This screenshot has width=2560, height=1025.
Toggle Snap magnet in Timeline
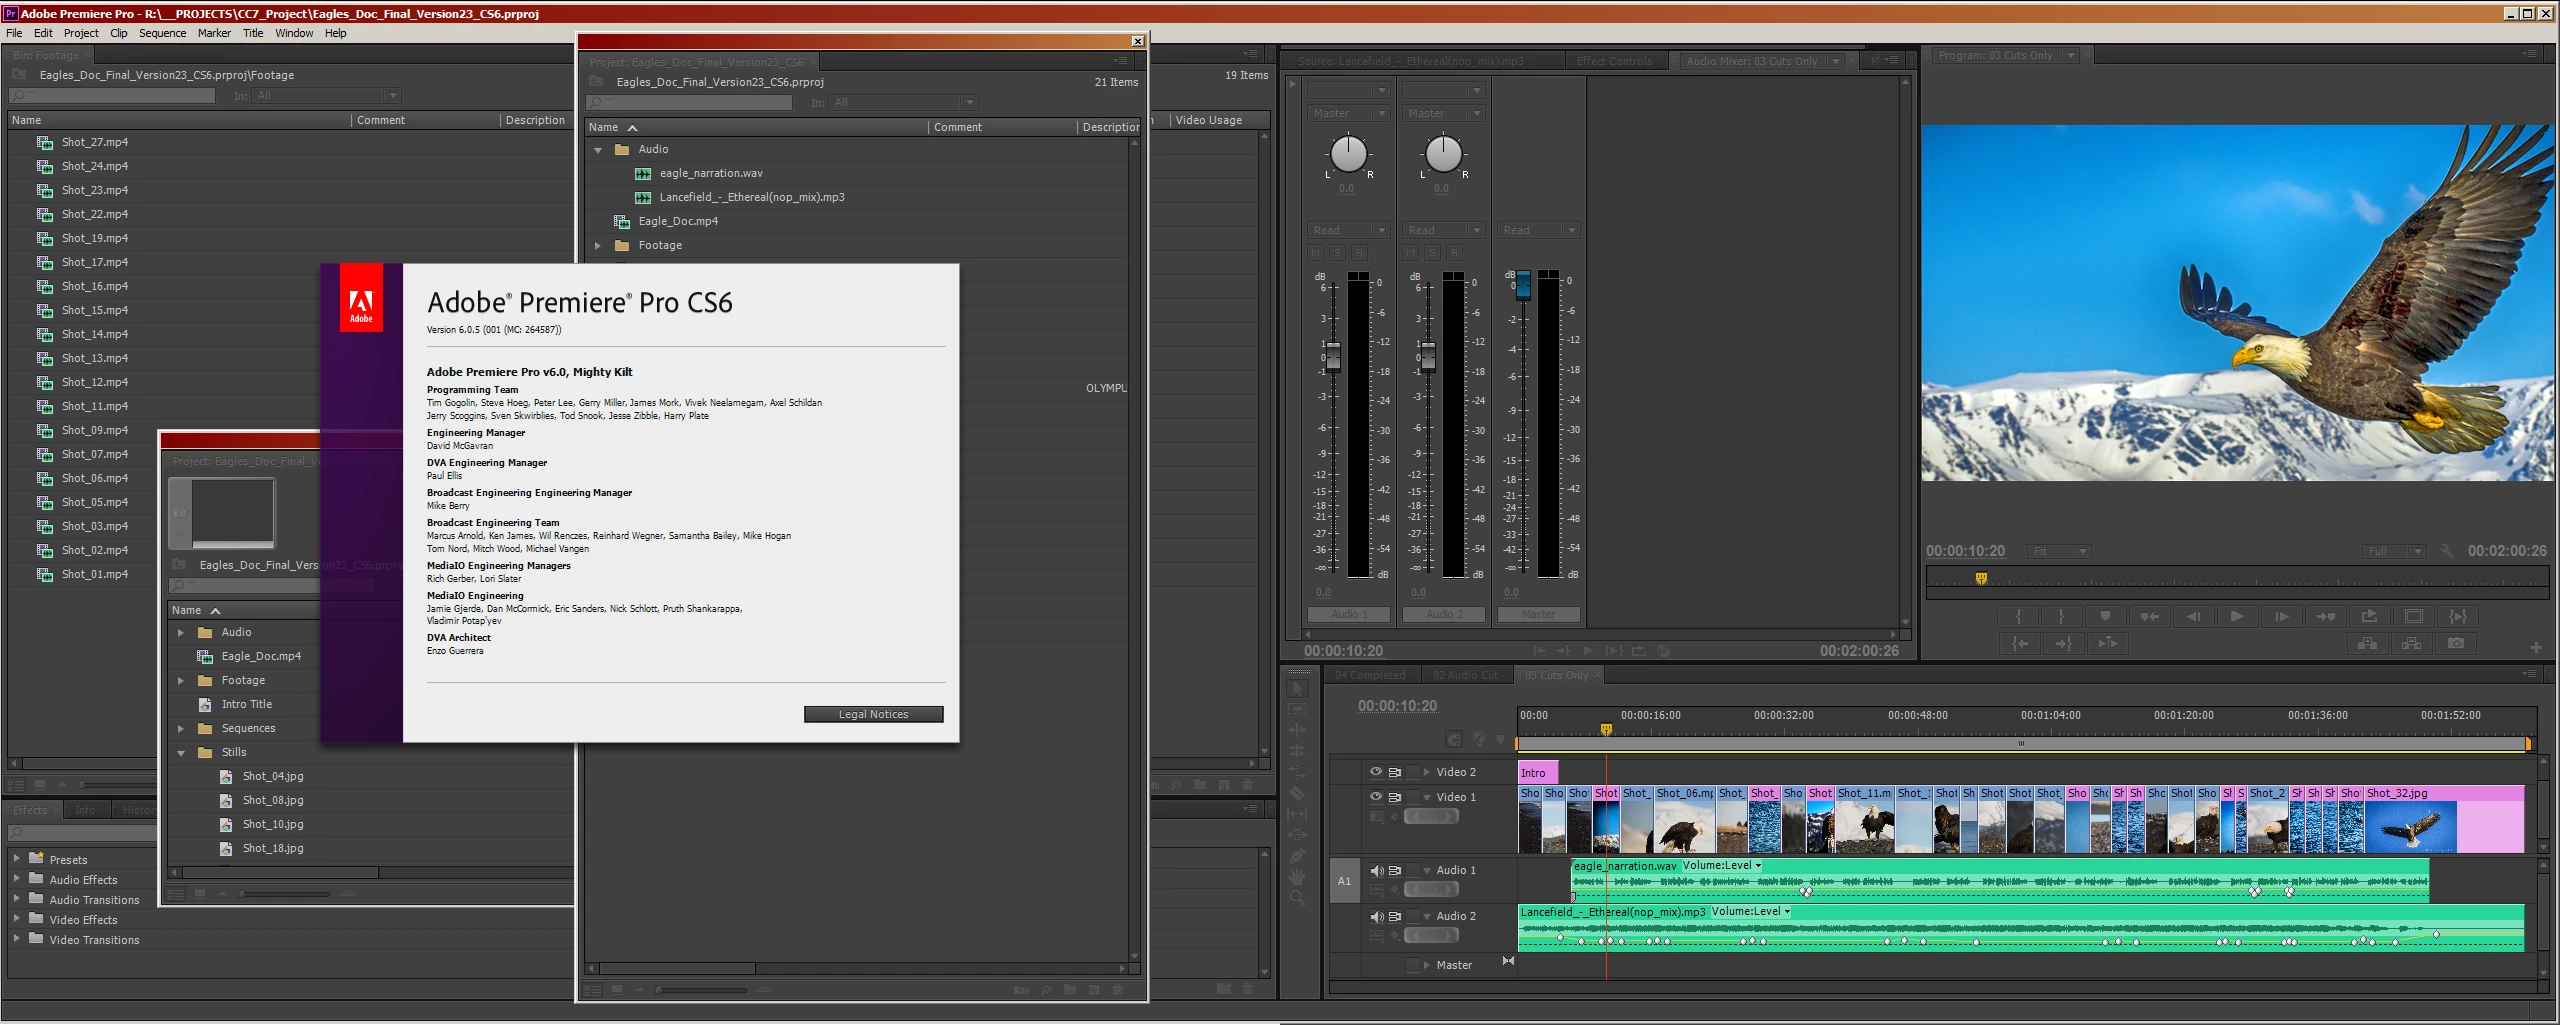(1453, 740)
